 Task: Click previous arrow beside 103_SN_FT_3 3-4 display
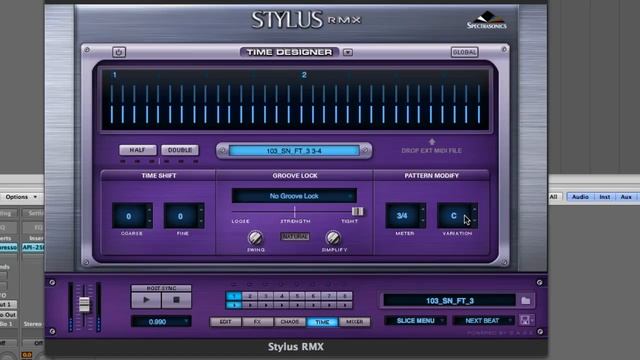click(x=222, y=151)
